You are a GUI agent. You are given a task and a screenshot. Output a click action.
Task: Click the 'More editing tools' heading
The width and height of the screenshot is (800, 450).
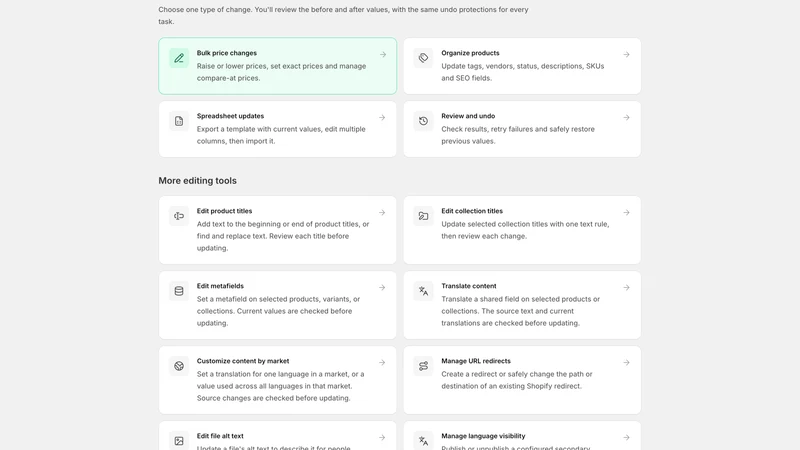click(x=197, y=181)
